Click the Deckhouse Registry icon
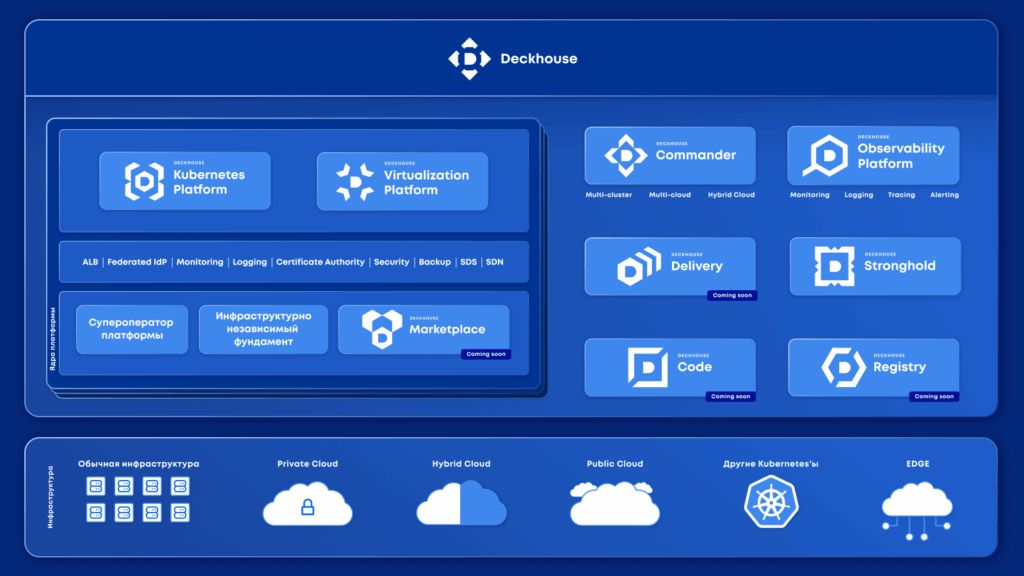Image resolution: width=1024 pixels, height=576 pixels. [843, 367]
